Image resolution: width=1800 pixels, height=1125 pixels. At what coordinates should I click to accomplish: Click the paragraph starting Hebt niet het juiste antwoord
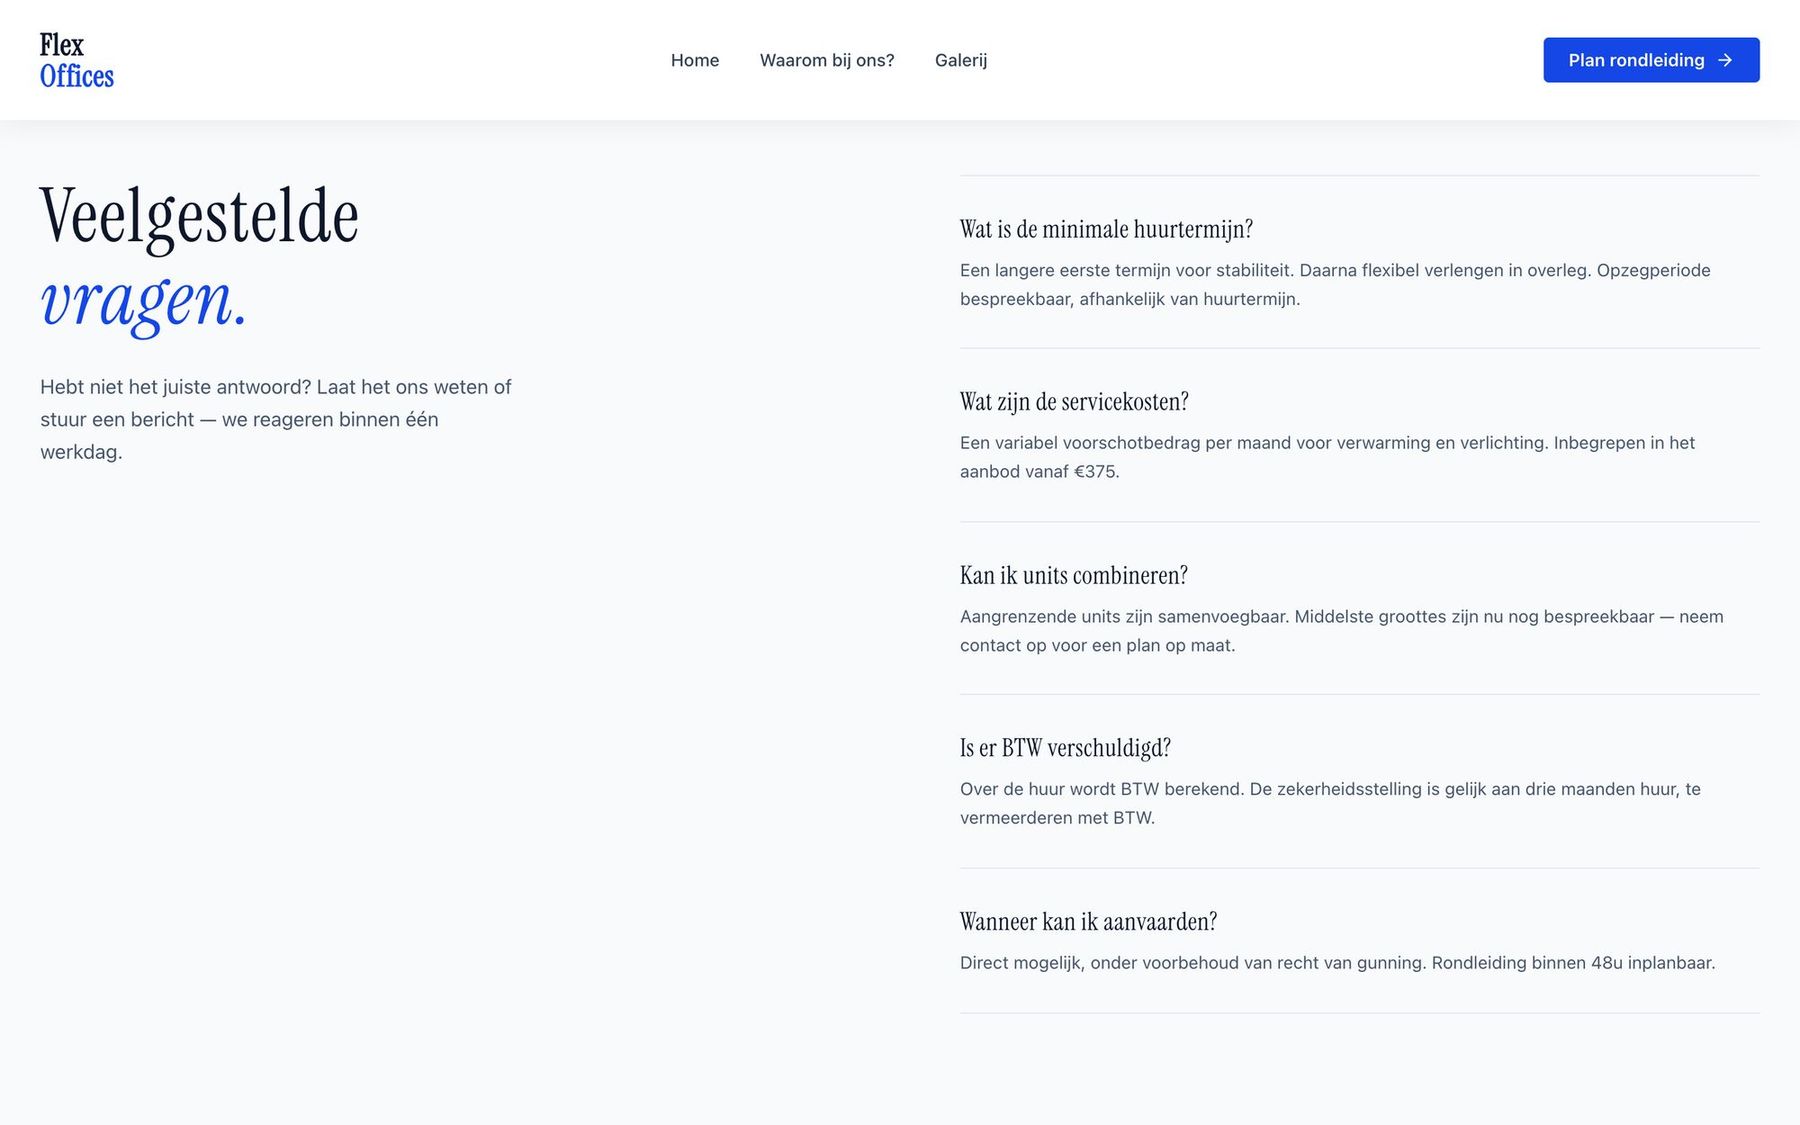[x=276, y=419]
